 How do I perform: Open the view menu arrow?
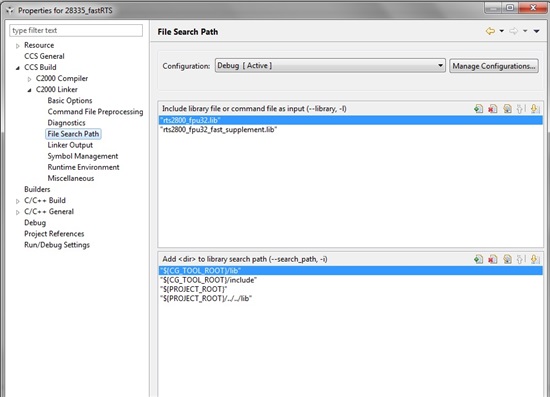[x=536, y=31]
